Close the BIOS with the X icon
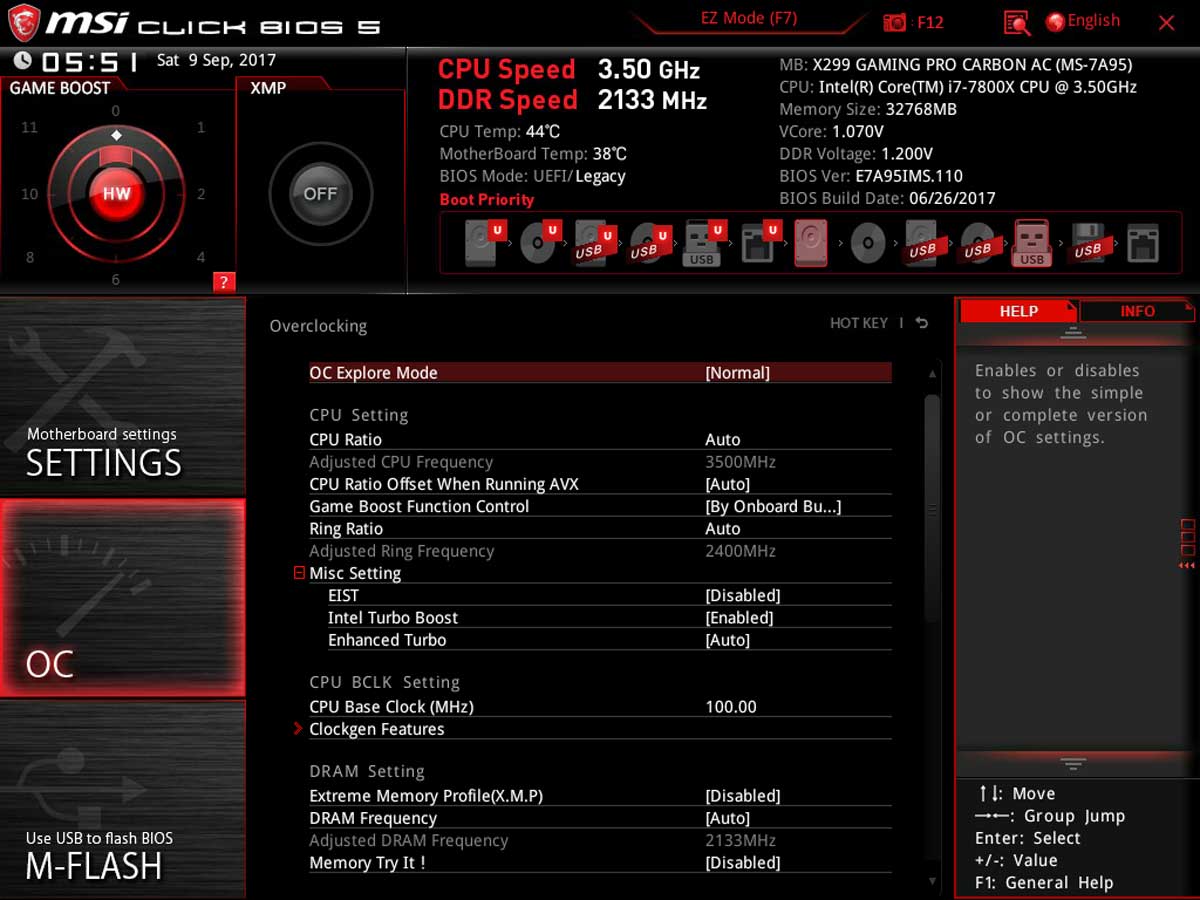 pyautogui.click(x=1166, y=22)
